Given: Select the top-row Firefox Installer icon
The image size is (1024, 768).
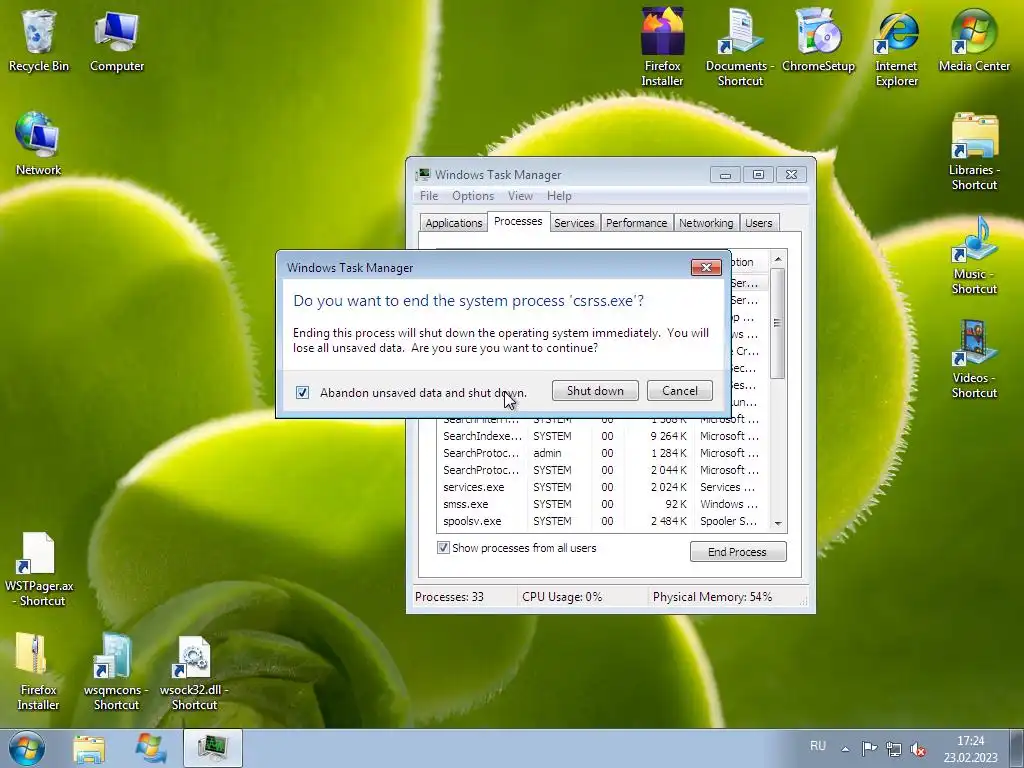Looking at the screenshot, I should (x=662, y=47).
